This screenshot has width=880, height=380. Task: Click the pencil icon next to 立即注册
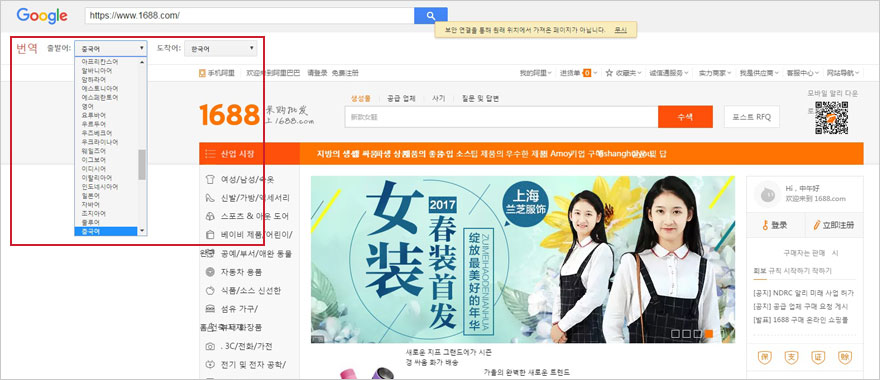(817, 225)
